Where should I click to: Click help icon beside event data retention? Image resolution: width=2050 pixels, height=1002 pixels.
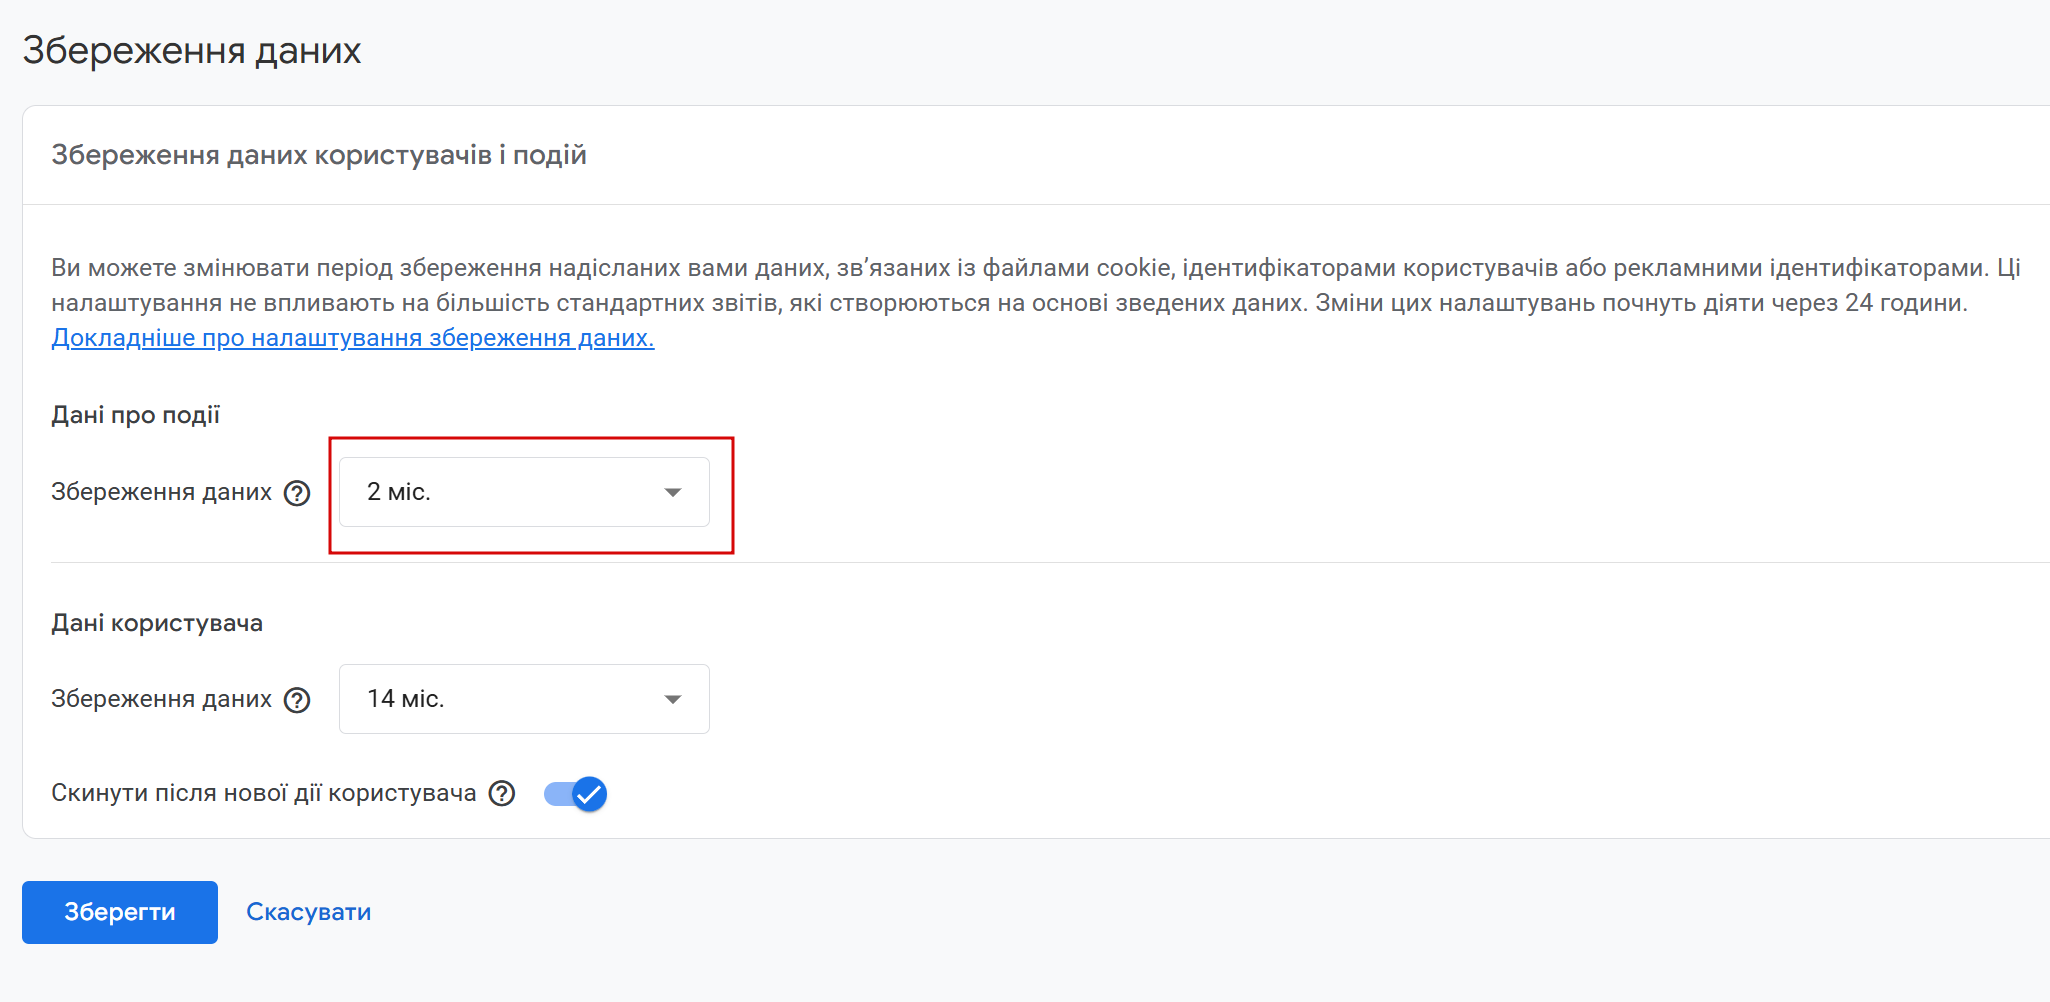click(x=297, y=493)
